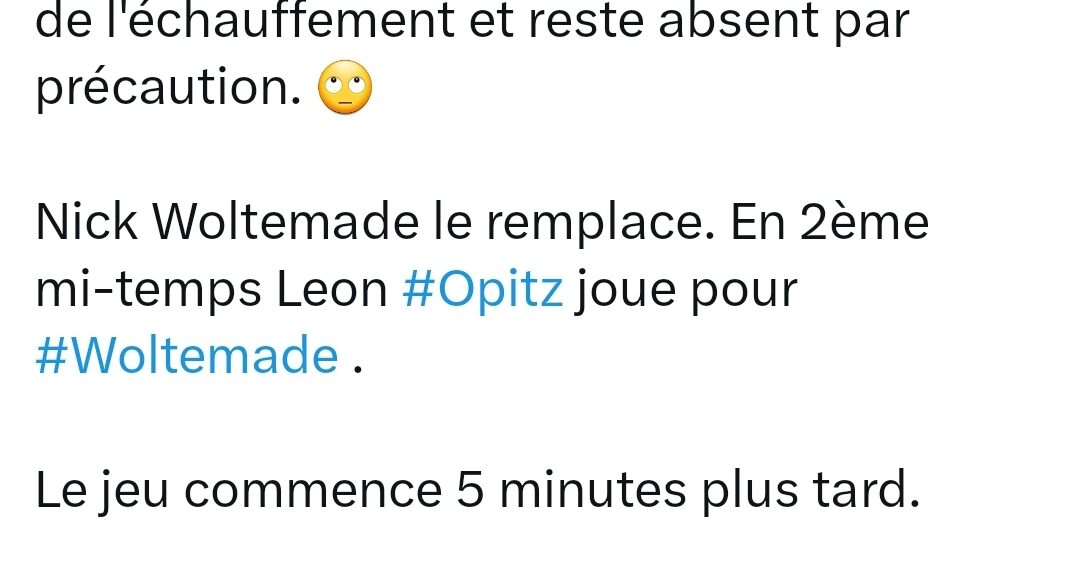Tap the words "Le jeu"

click(102, 492)
